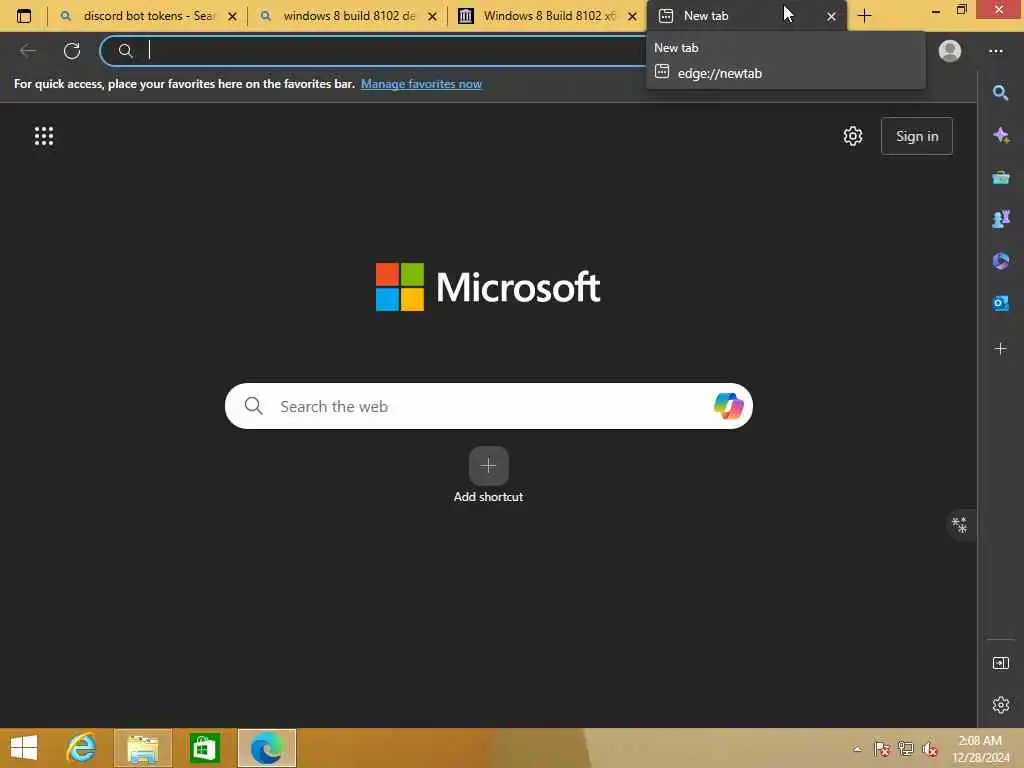Click the magnifier icon in search box
This screenshot has width=1024, height=768.
(253, 406)
